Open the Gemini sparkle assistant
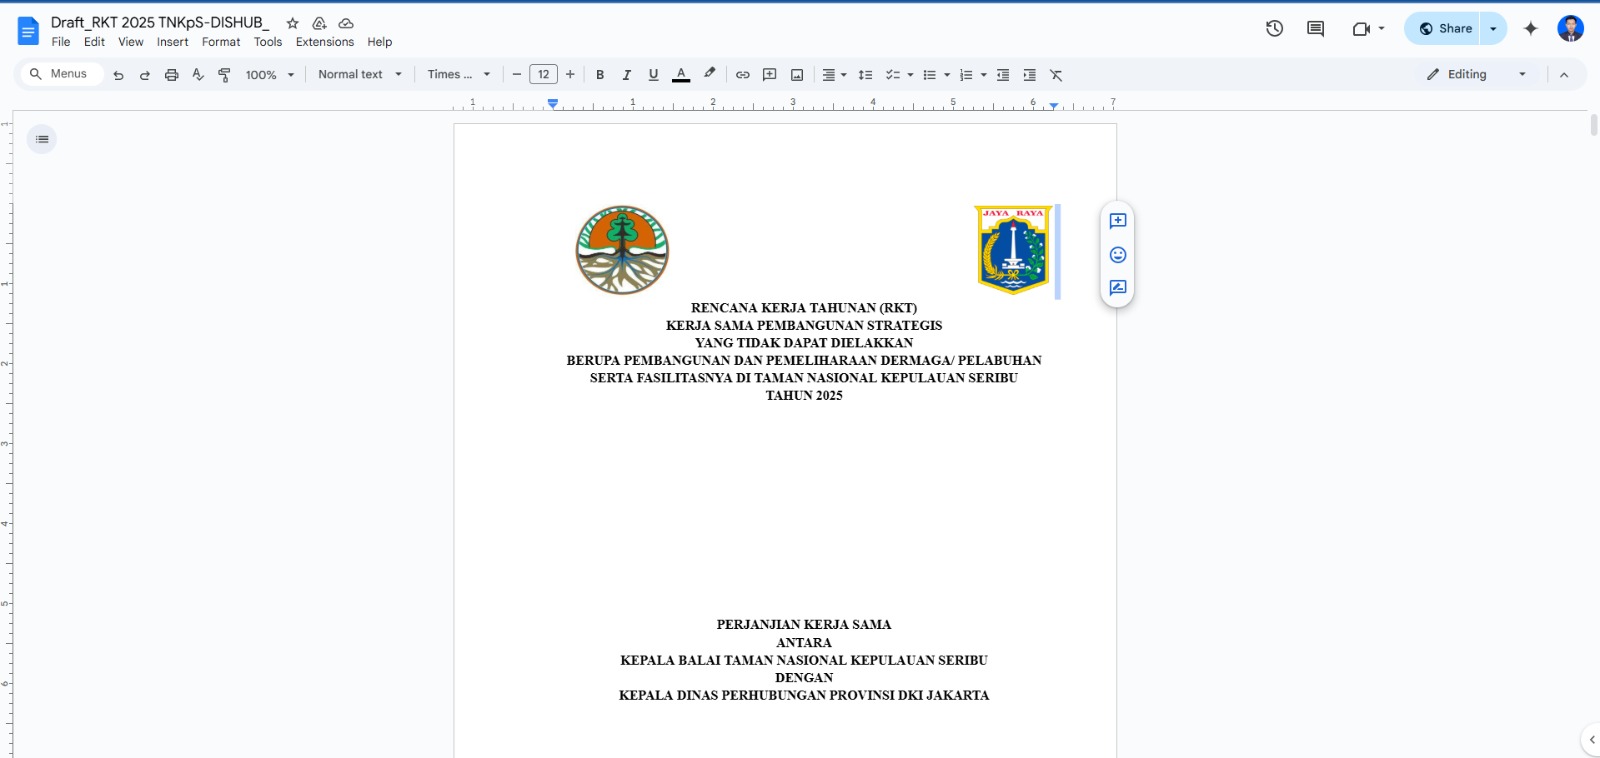The width and height of the screenshot is (1600, 758). pos(1530,29)
